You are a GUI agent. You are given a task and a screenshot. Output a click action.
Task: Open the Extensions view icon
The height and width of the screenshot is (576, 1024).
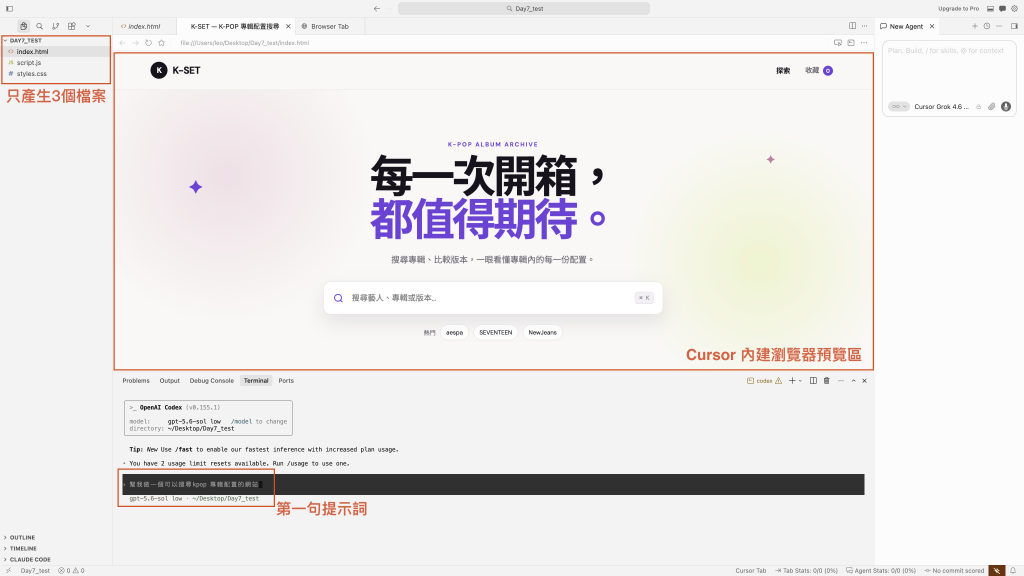pyautogui.click(x=72, y=26)
